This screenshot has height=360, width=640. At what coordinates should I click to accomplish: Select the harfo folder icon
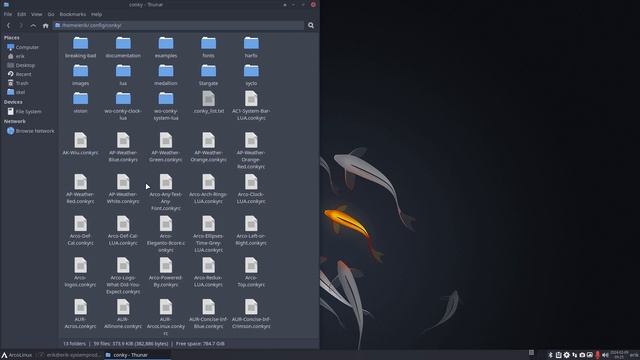tap(251, 43)
